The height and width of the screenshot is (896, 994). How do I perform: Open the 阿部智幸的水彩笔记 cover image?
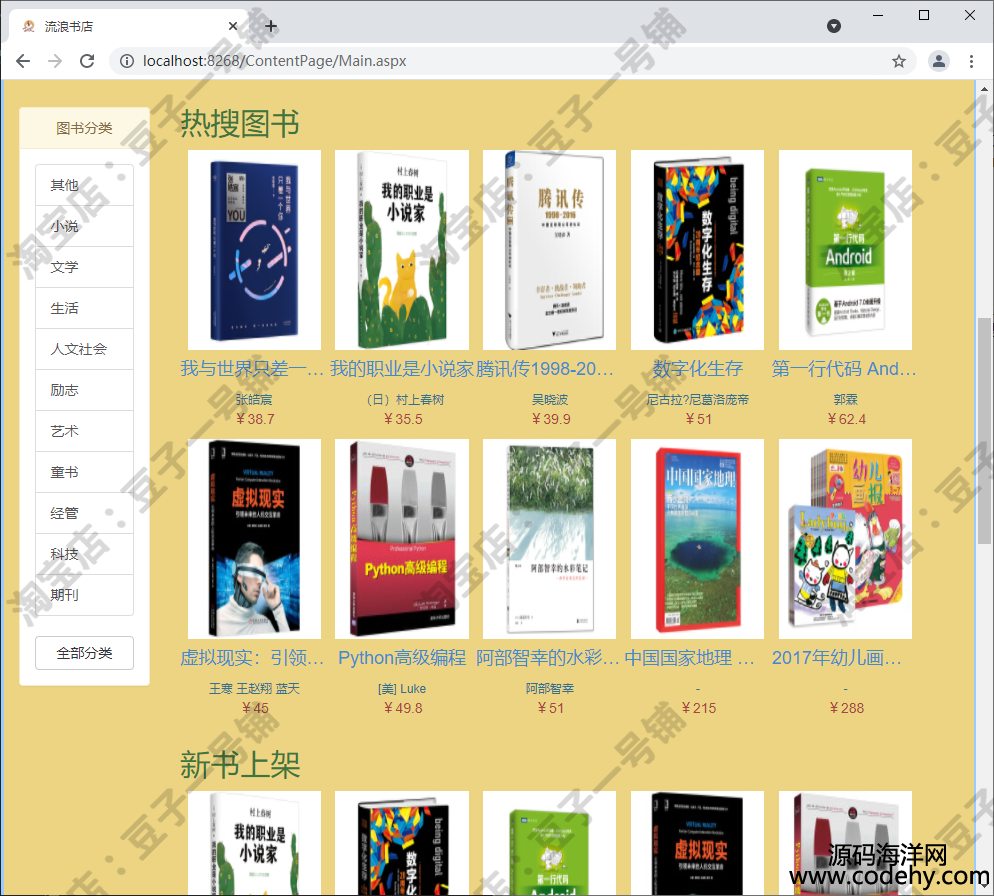(550, 539)
